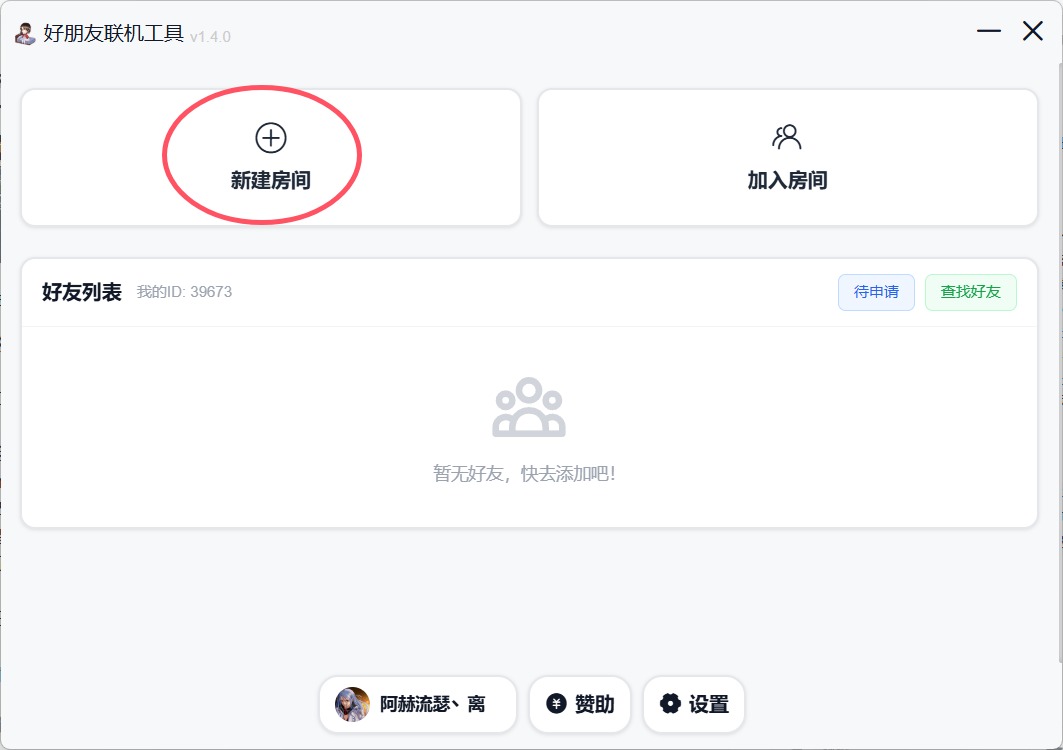1063x750 pixels.
Task: Click the 好友列表 heading
Action: tap(81, 292)
